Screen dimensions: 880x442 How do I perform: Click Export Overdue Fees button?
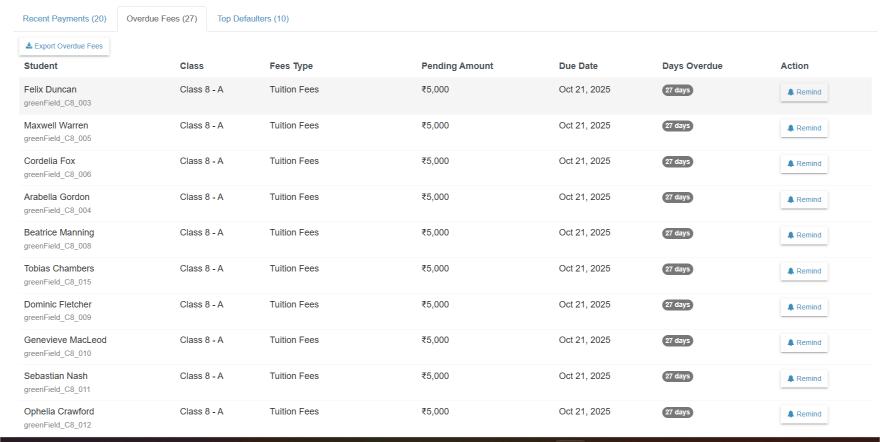tap(64, 46)
